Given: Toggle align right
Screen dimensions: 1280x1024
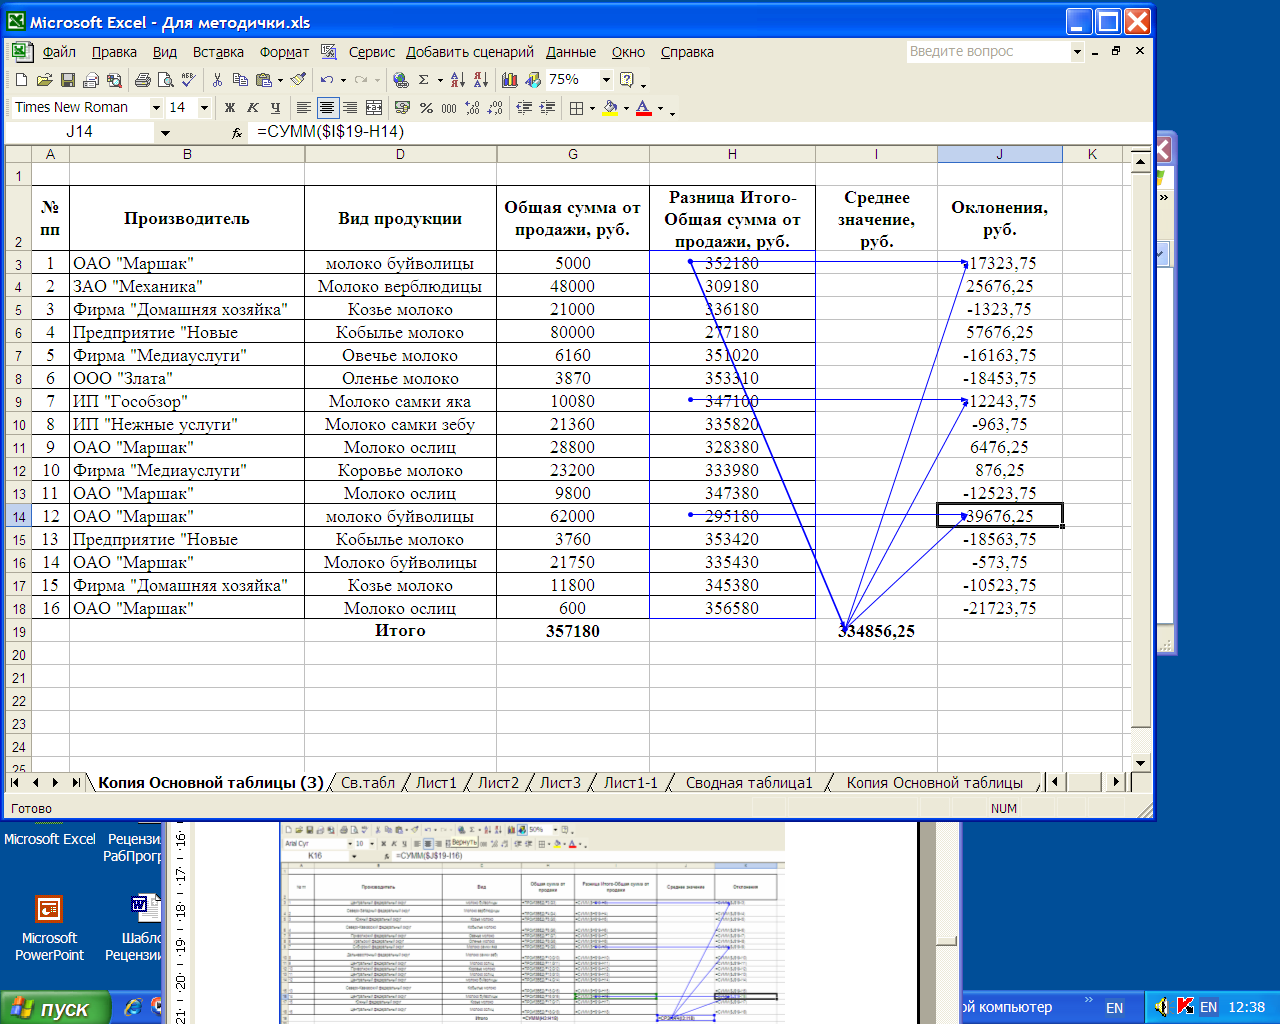Looking at the screenshot, I should click(350, 107).
